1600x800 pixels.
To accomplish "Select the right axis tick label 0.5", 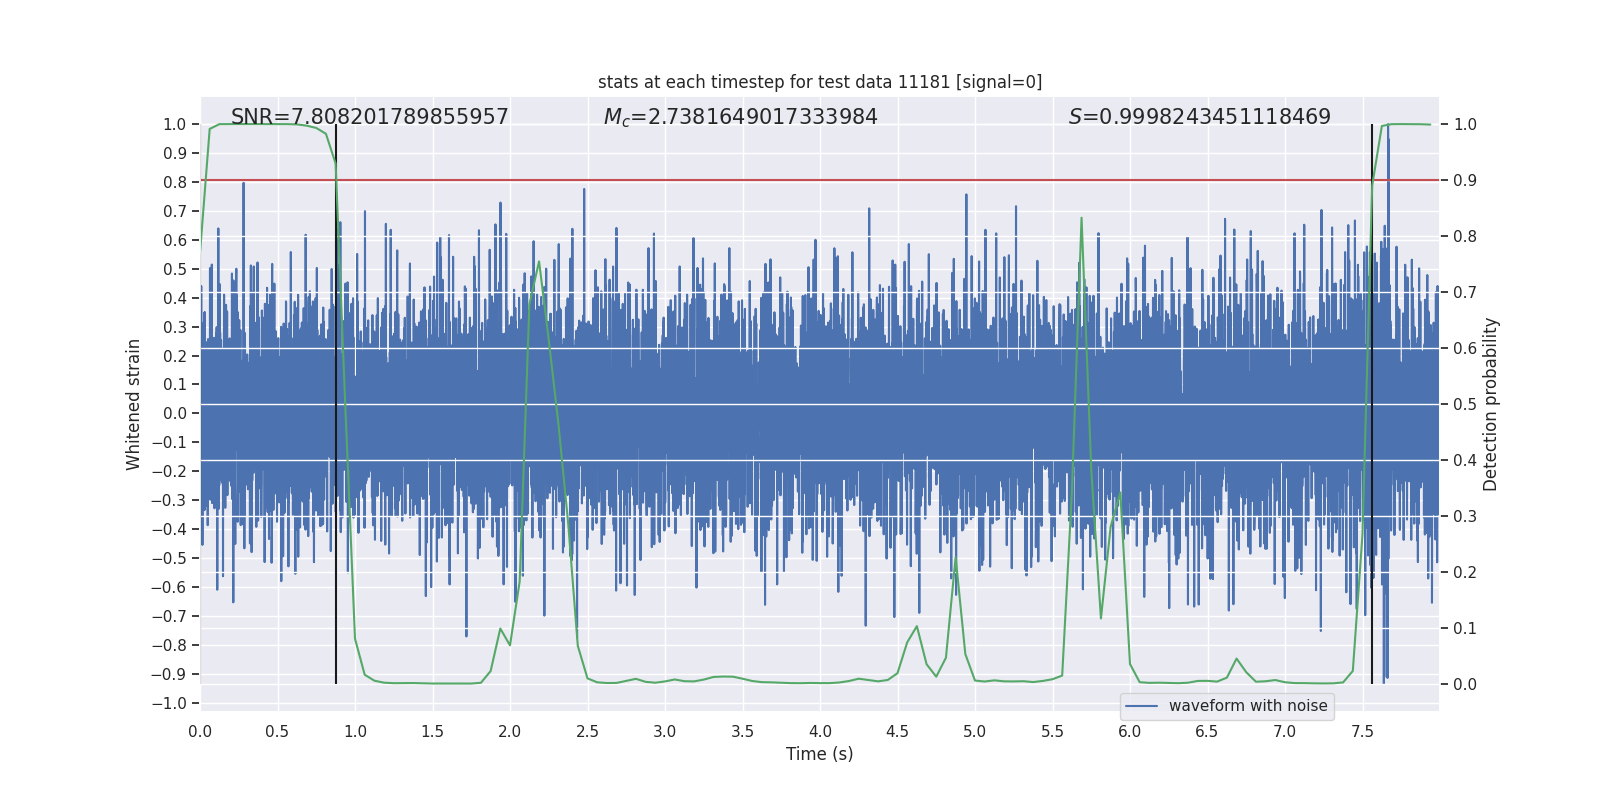I will [x=1465, y=405].
